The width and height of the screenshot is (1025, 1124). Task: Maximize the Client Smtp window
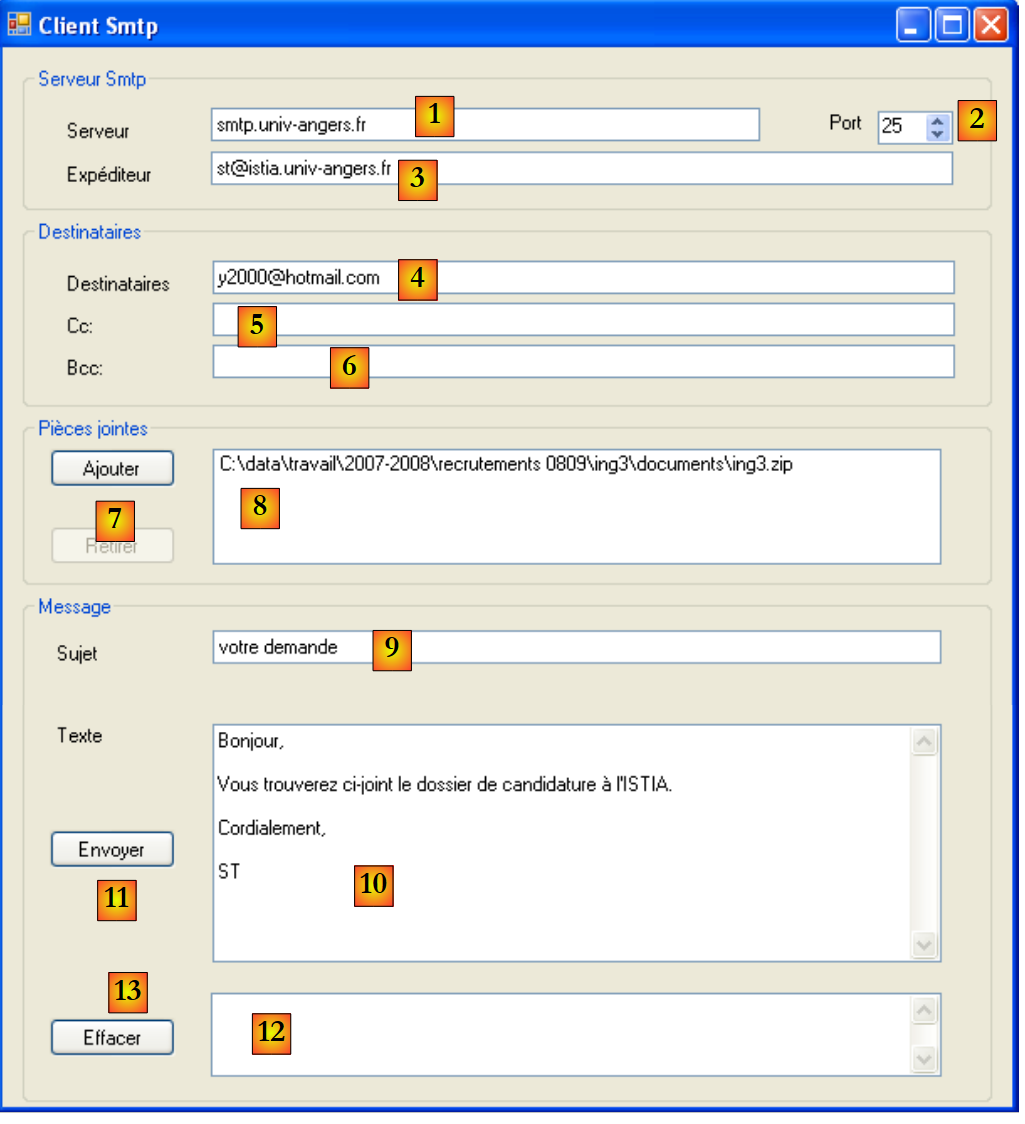(952, 26)
